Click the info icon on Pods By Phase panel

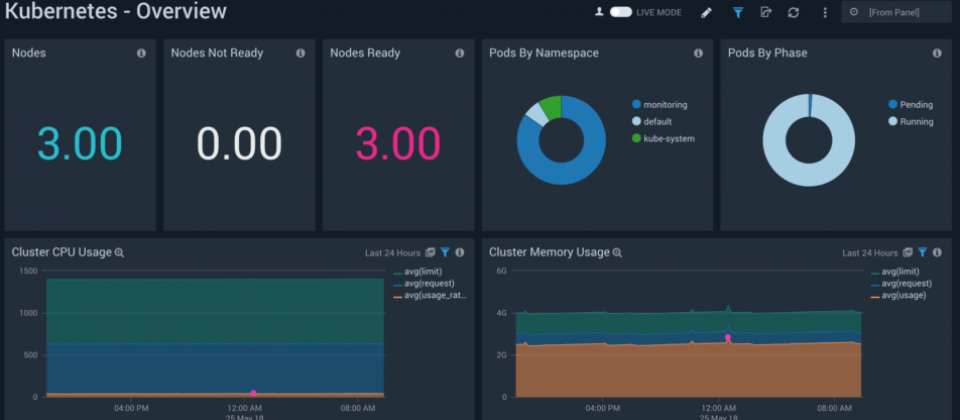tap(937, 53)
